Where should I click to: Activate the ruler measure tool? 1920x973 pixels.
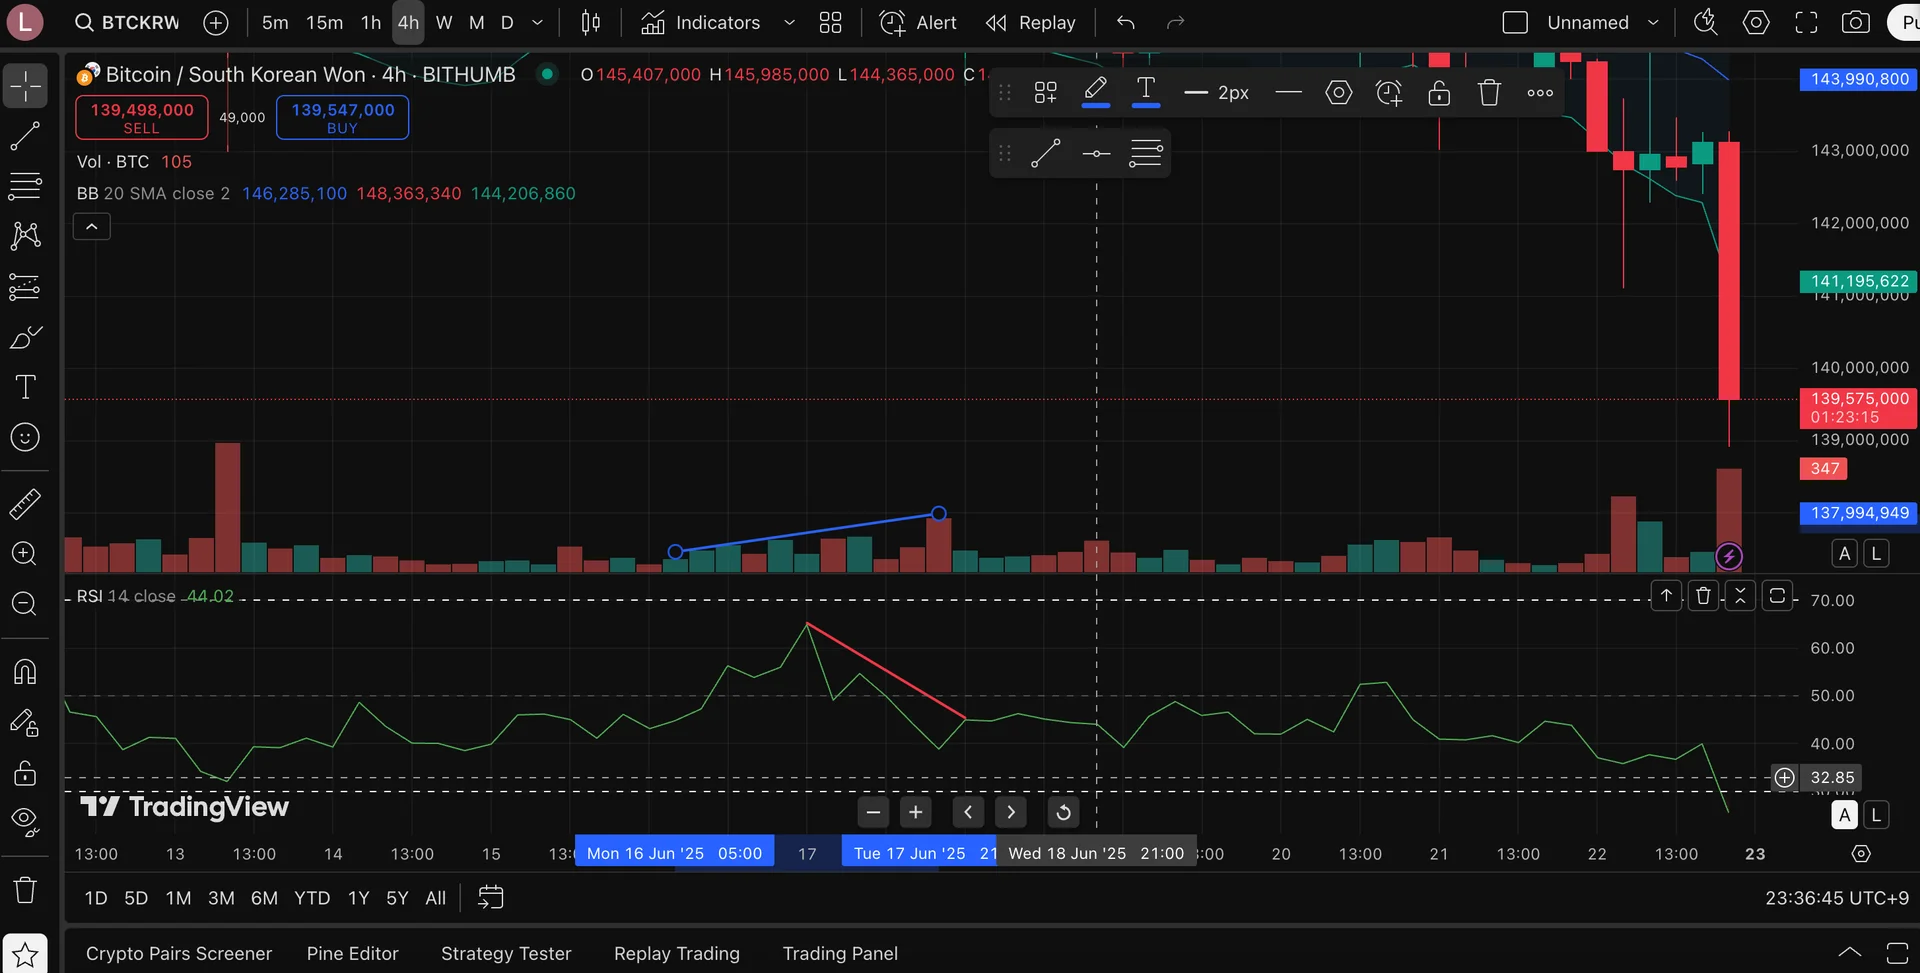(25, 504)
